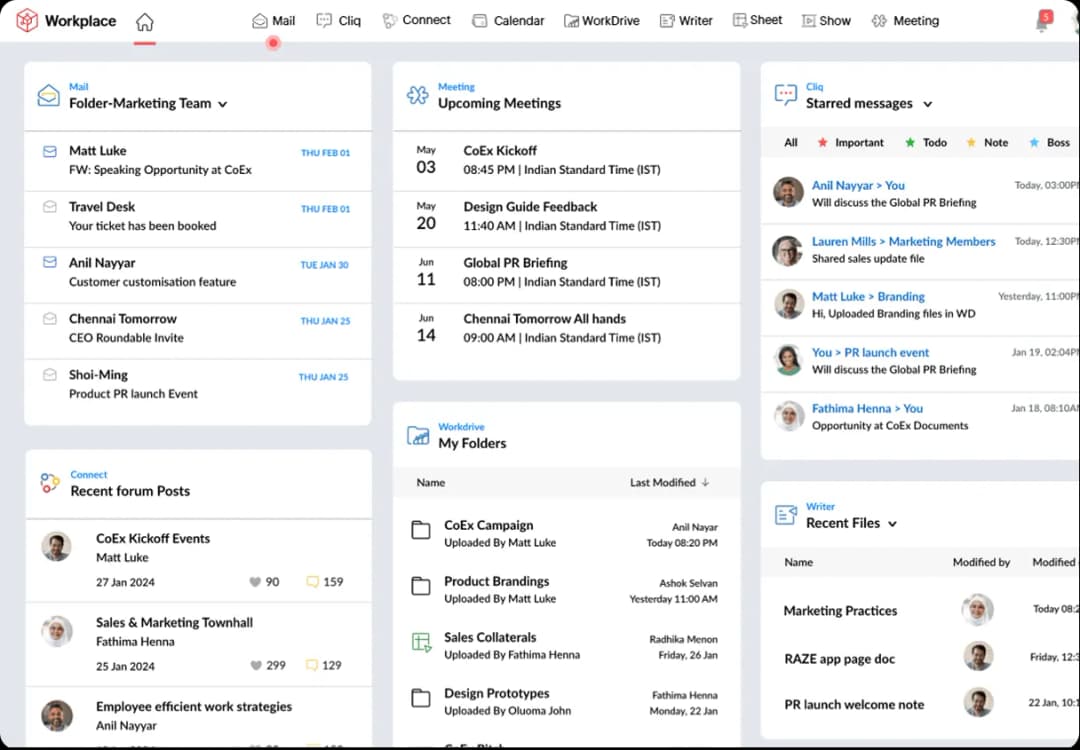This screenshot has width=1080, height=750.
Task: Open comments on Sales & Marketing Townhall
Action: 312,665
